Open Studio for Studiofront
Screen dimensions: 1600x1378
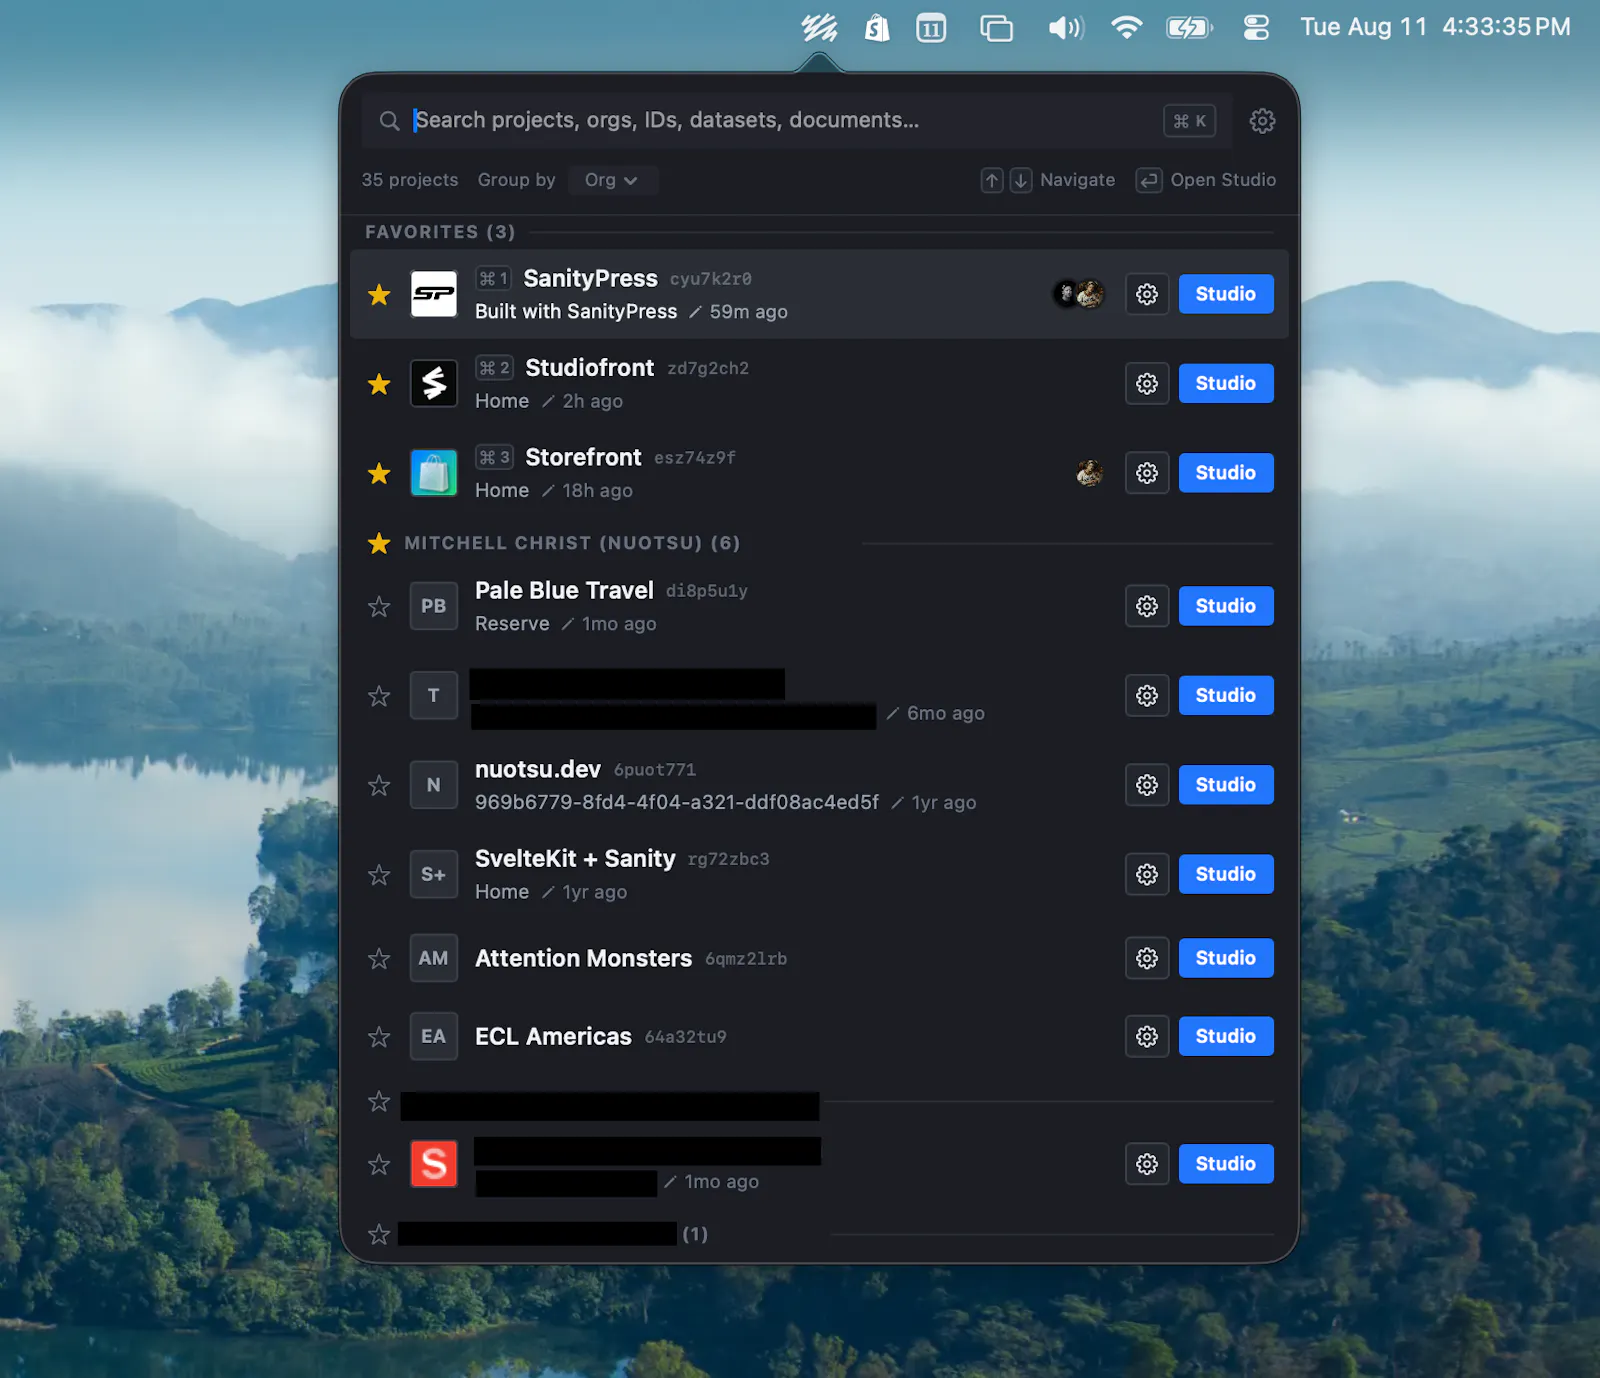pyautogui.click(x=1226, y=384)
